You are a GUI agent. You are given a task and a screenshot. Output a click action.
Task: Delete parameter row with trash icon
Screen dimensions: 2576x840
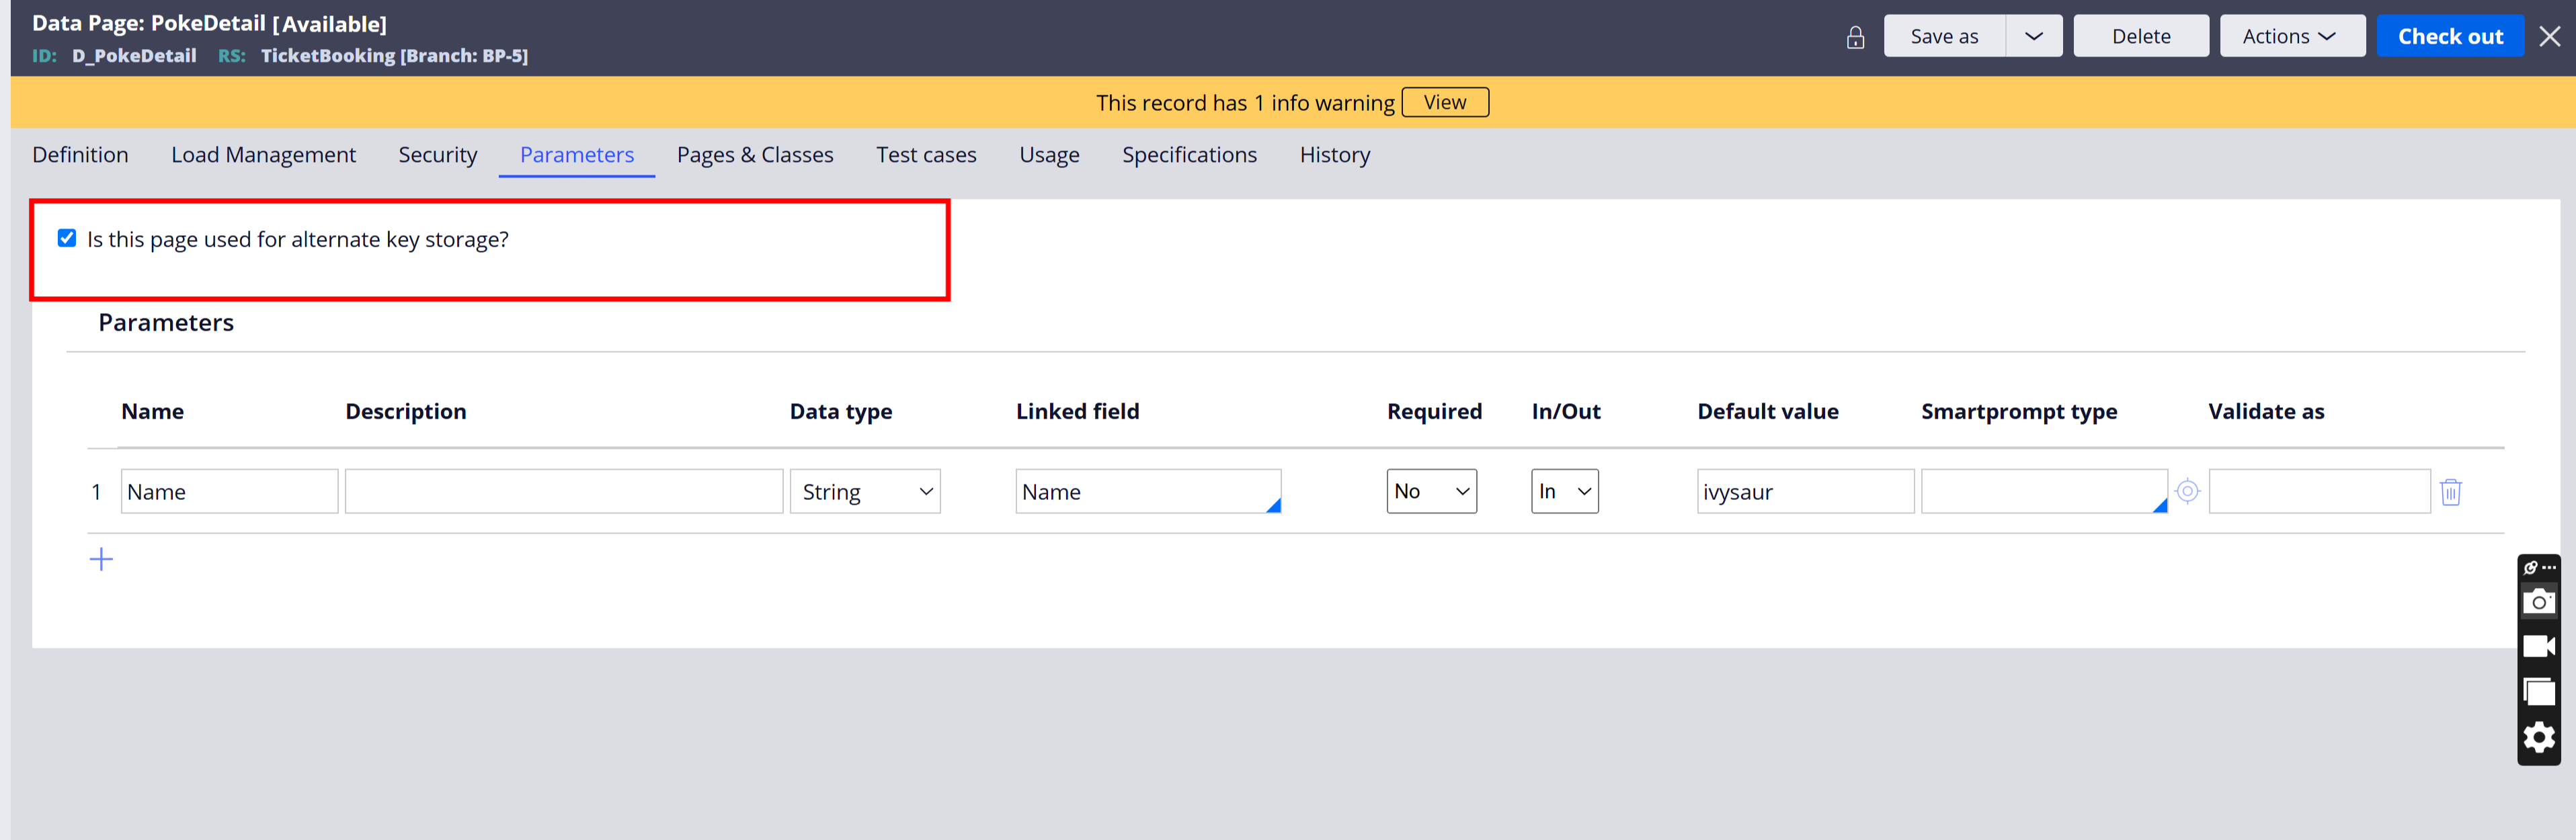tap(2450, 492)
